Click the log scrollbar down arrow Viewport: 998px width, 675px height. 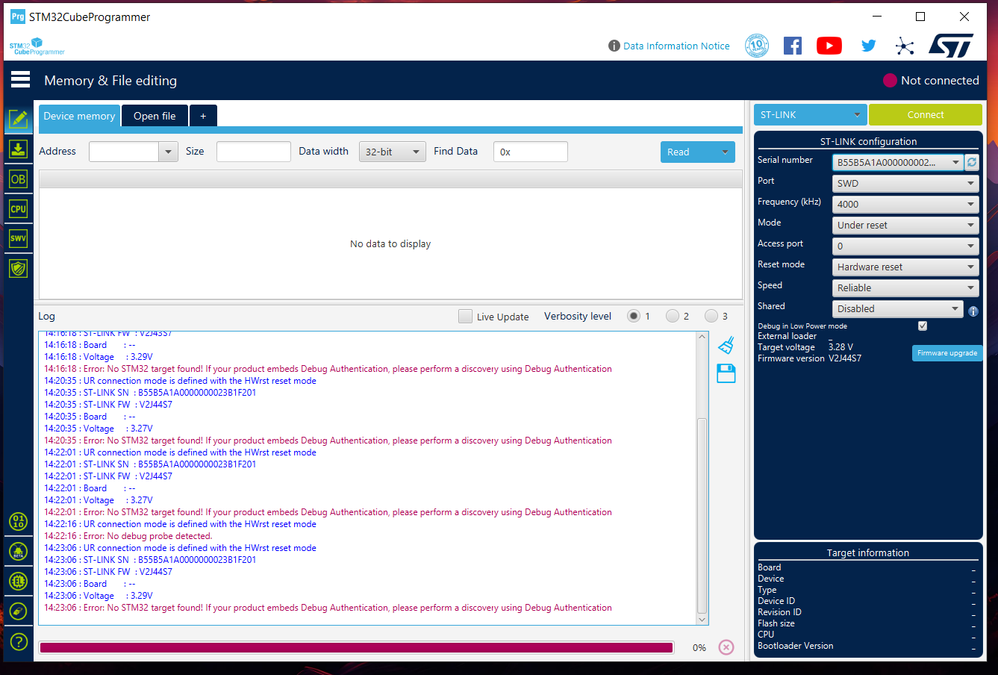(701, 619)
